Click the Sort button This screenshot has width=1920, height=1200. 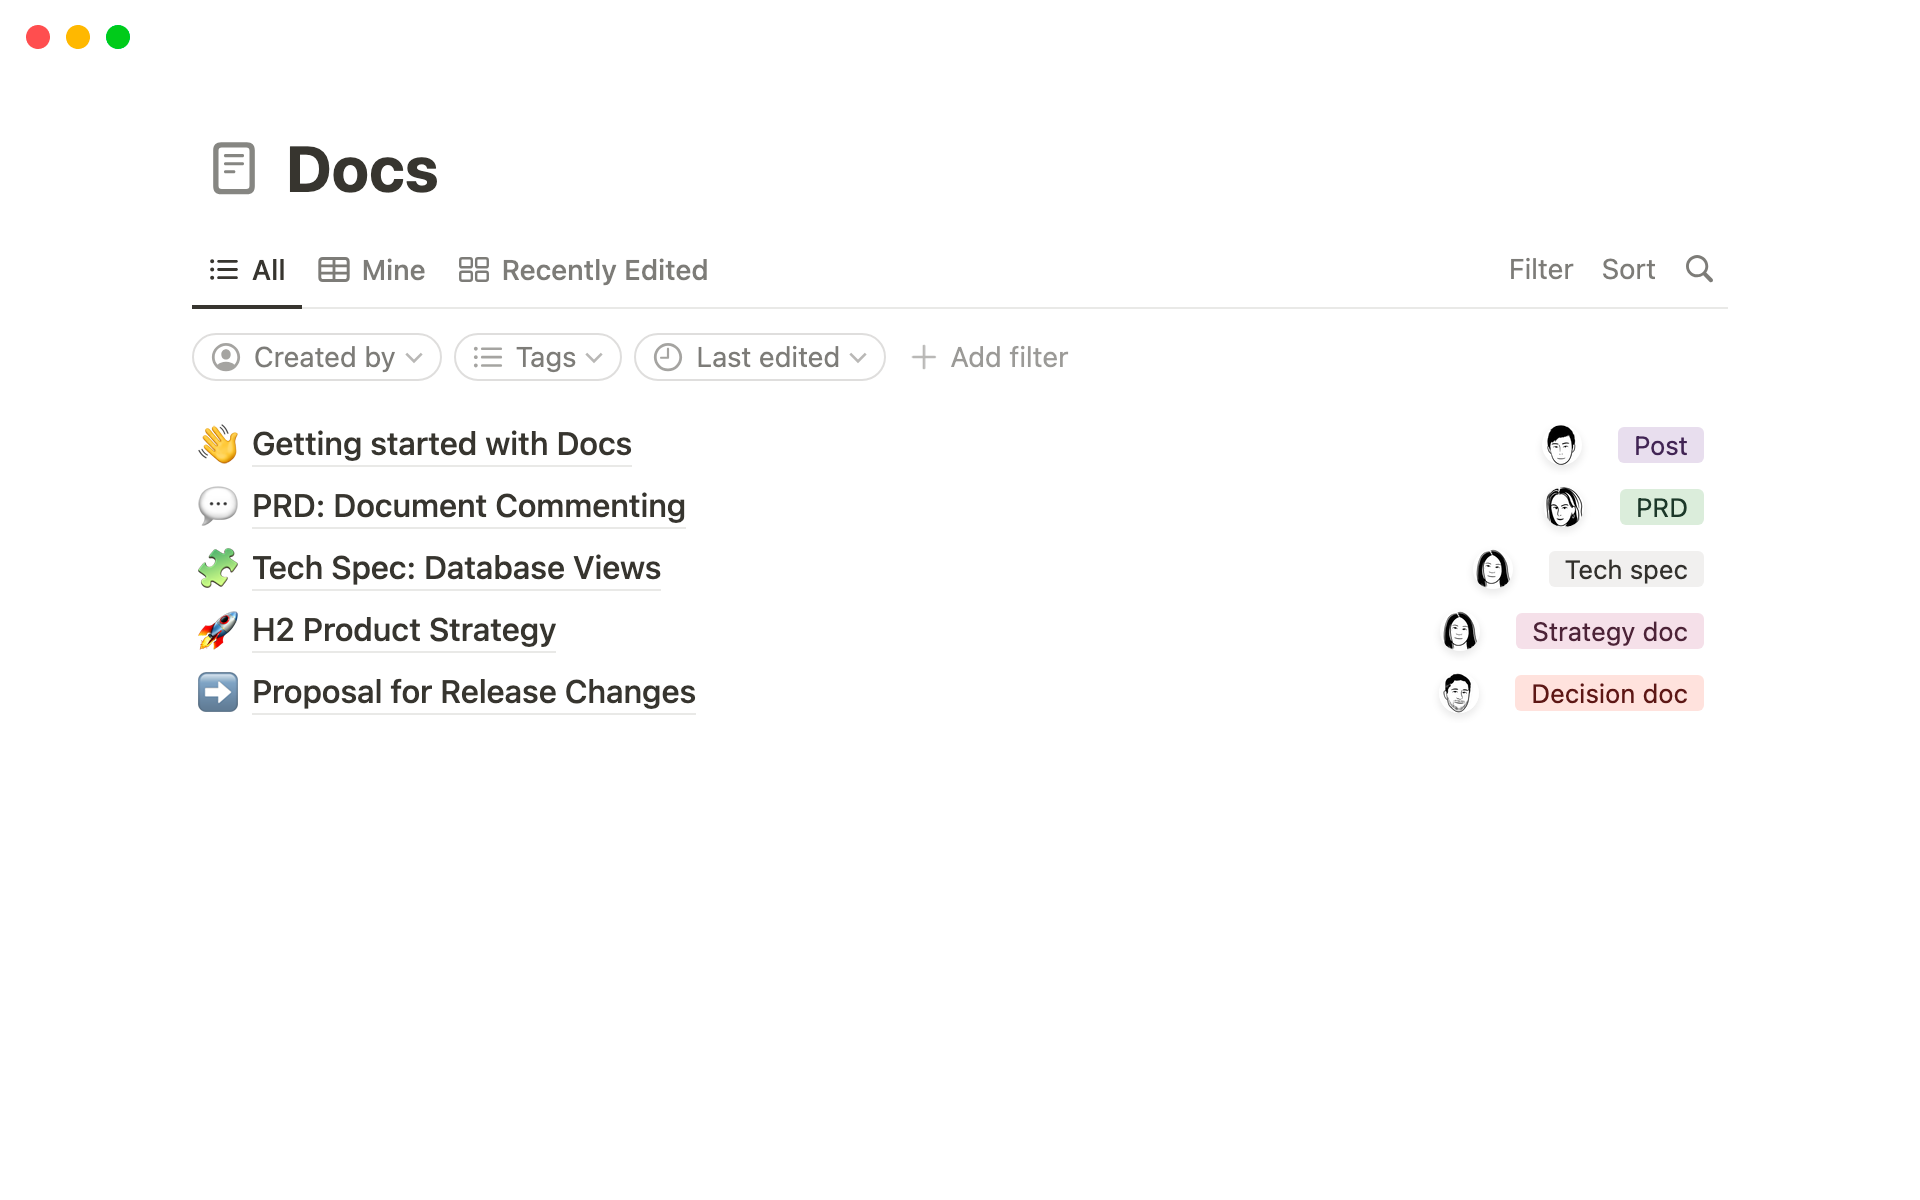1628,270
